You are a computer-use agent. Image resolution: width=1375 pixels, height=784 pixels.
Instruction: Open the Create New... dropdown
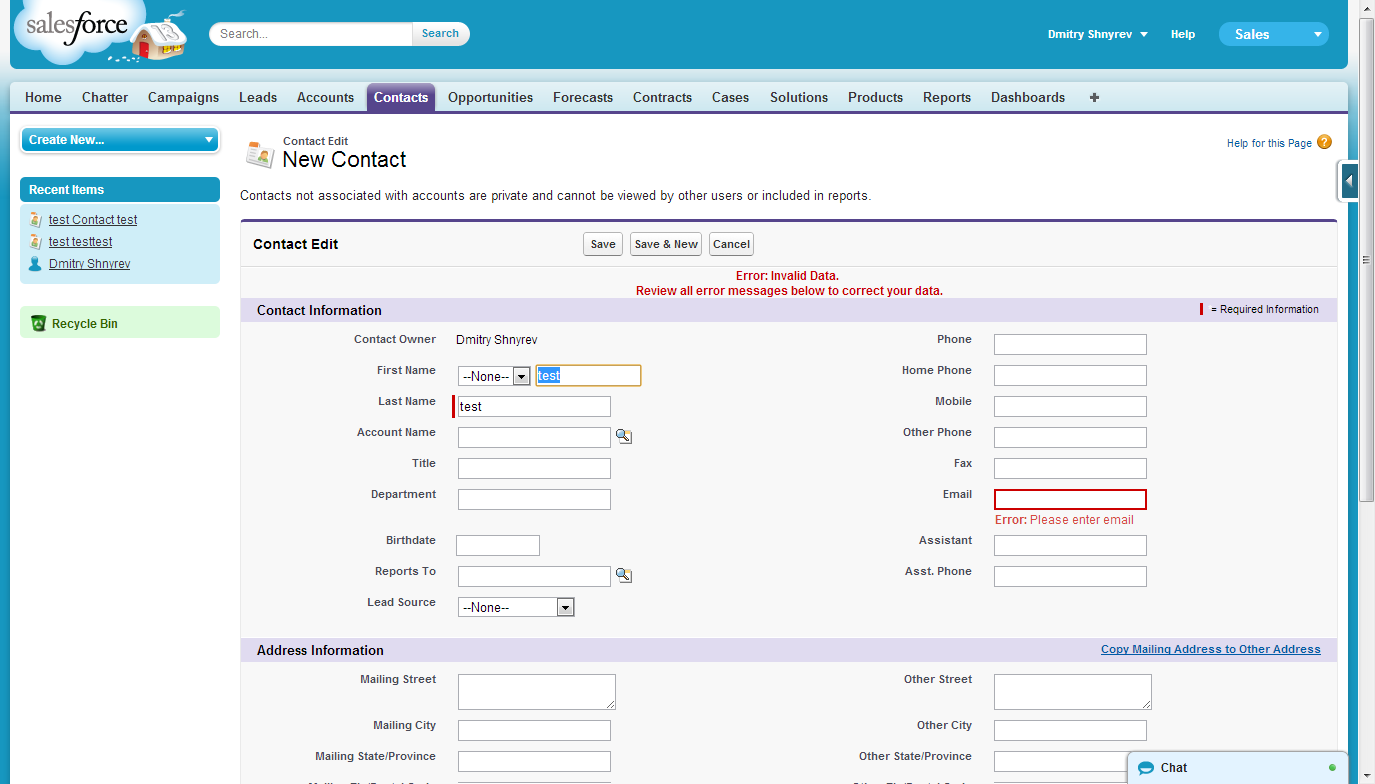pos(120,140)
